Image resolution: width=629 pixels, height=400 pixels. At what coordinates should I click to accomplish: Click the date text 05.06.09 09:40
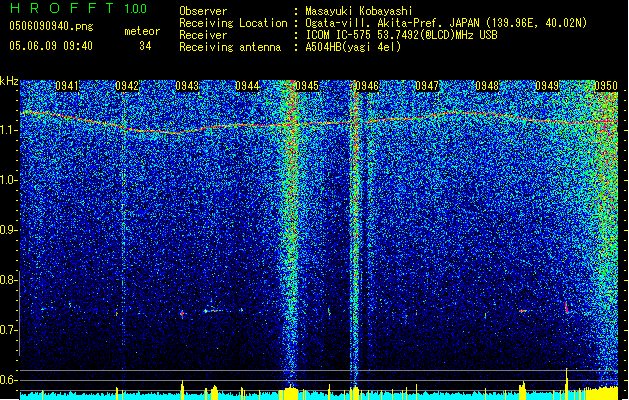click(51, 46)
